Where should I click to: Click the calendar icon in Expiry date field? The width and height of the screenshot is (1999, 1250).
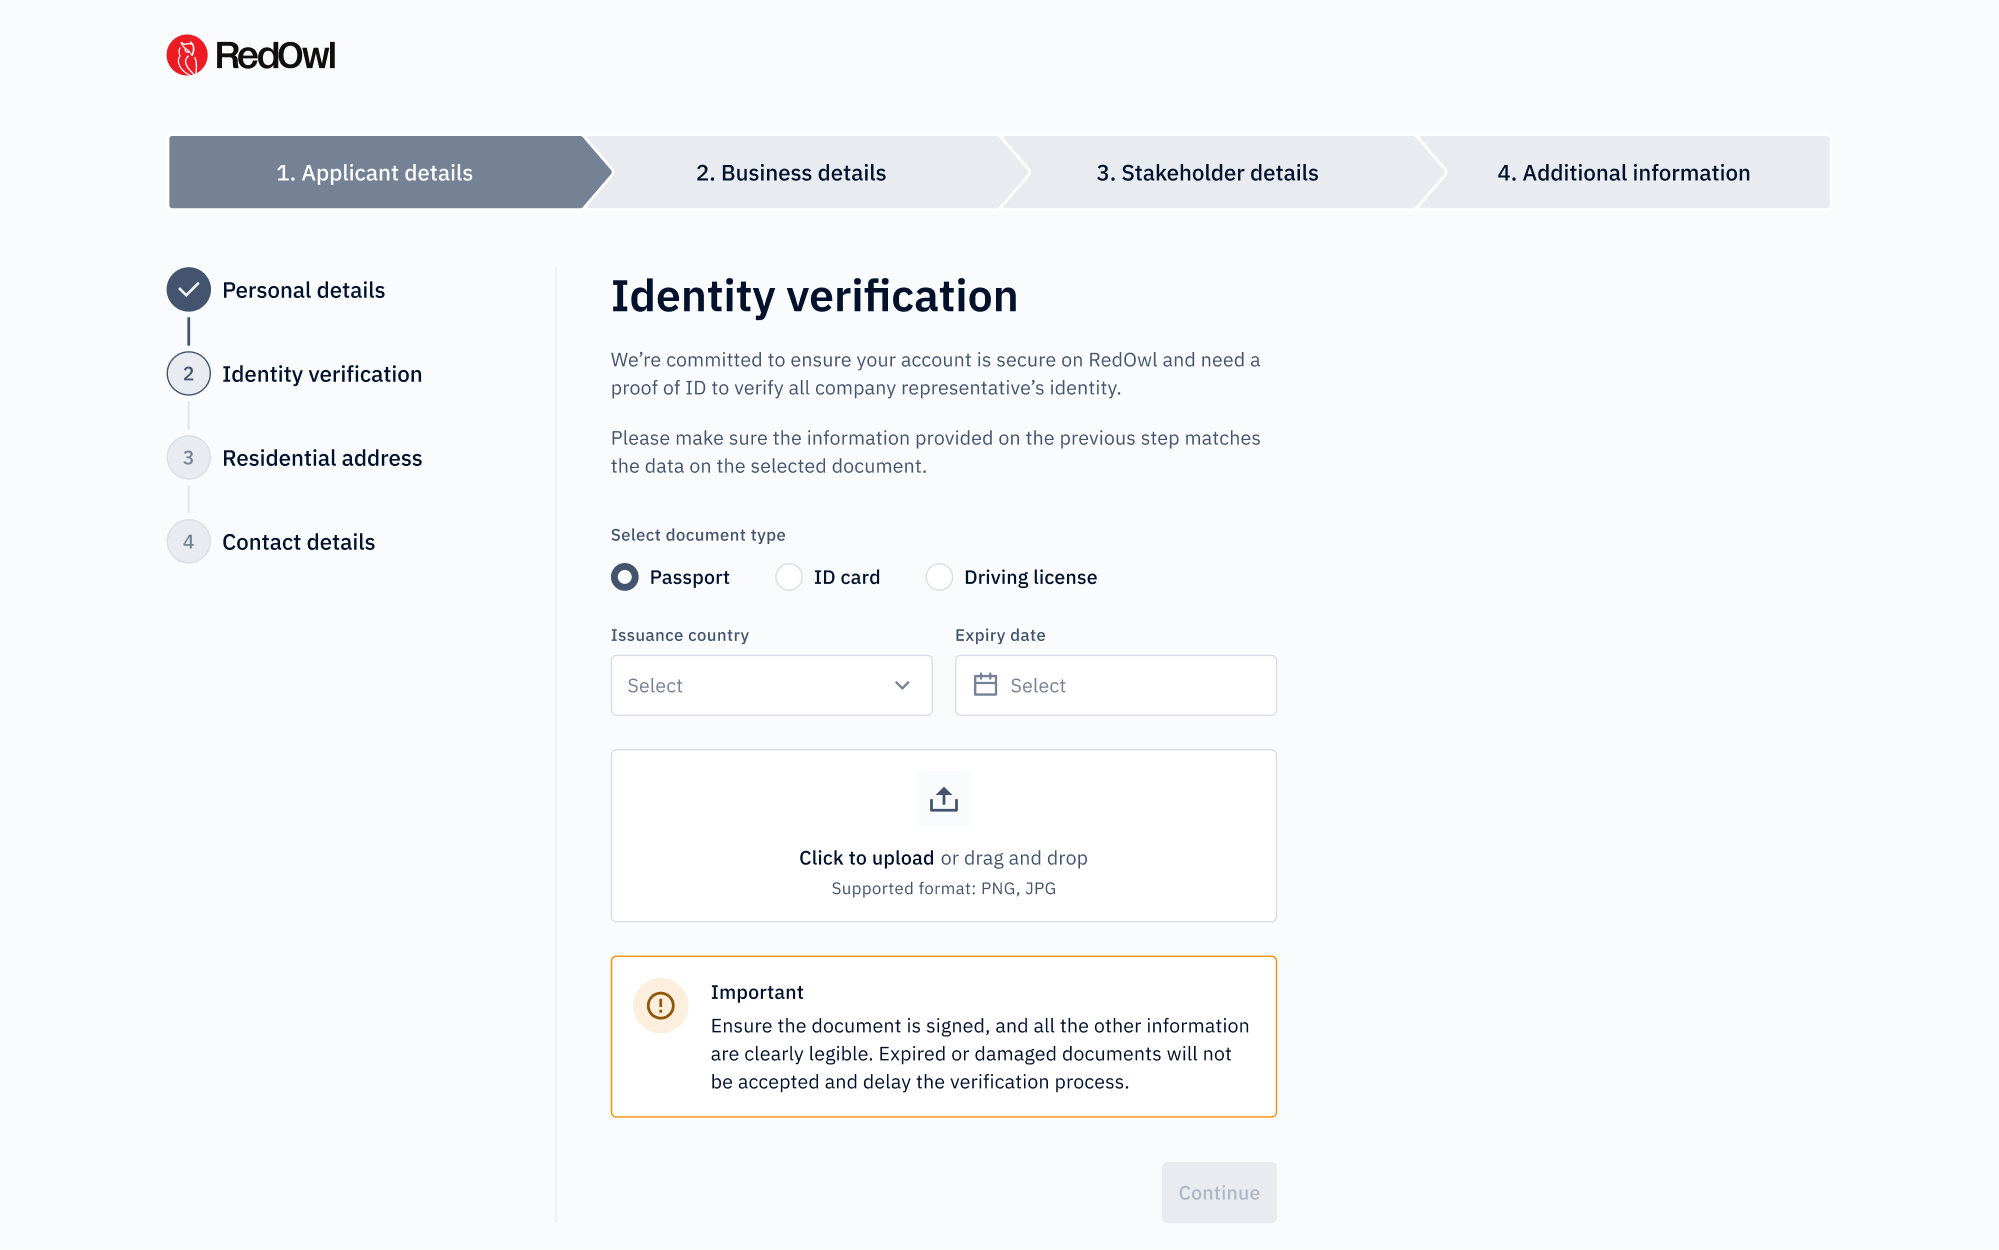[x=985, y=685]
